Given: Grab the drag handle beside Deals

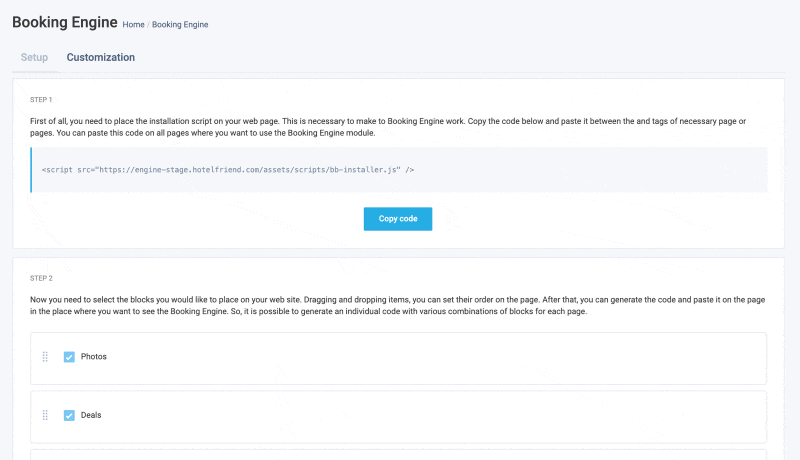Looking at the screenshot, I should (x=45, y=415).
